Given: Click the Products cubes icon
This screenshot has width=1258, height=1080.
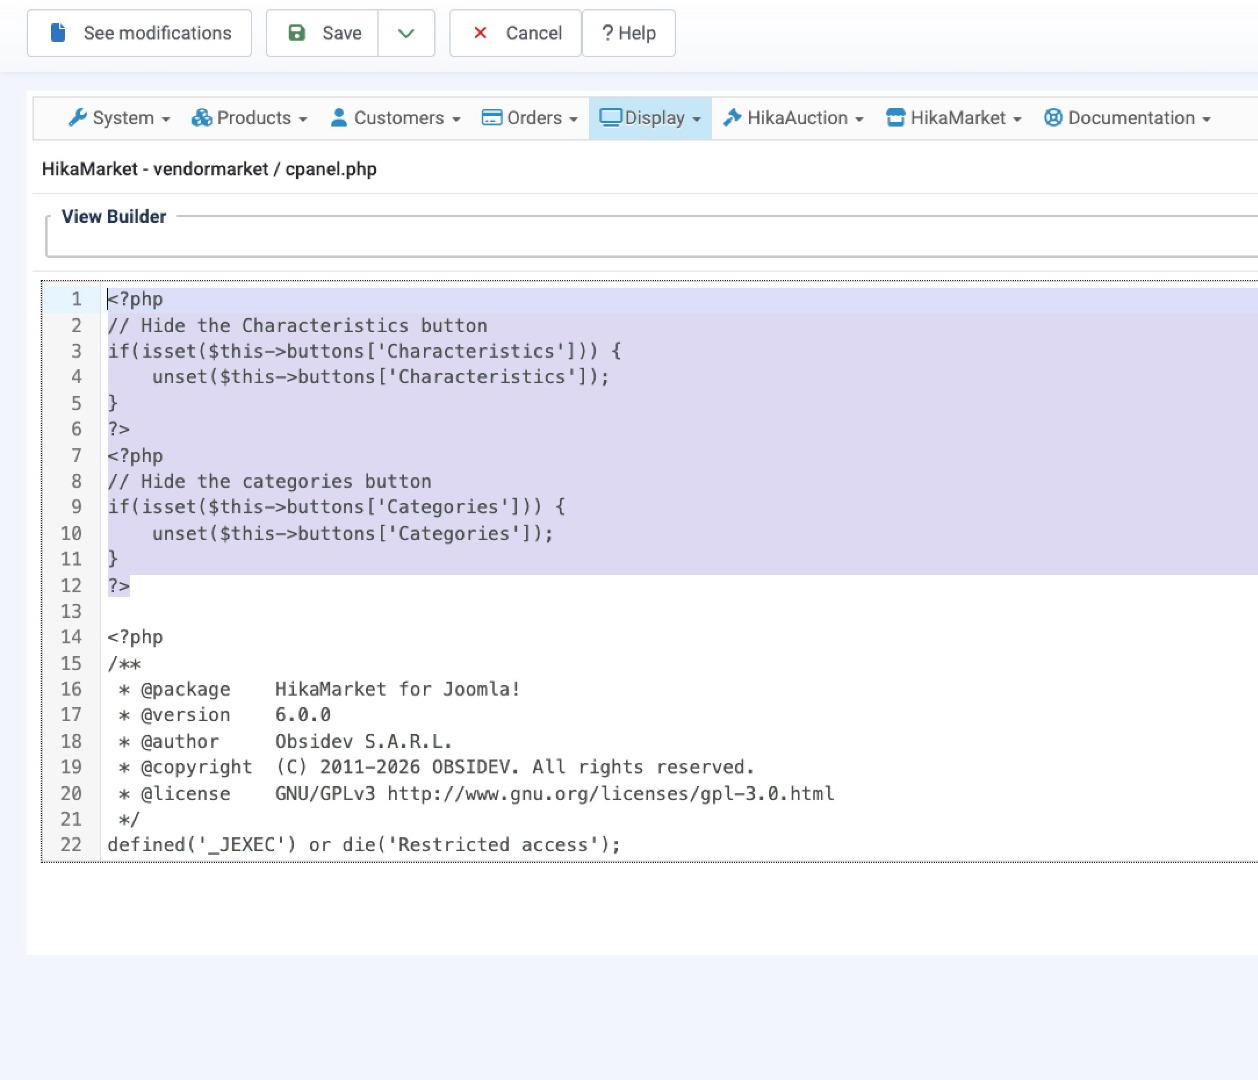Looking at the screenshot, I should [x=202, y=118].
